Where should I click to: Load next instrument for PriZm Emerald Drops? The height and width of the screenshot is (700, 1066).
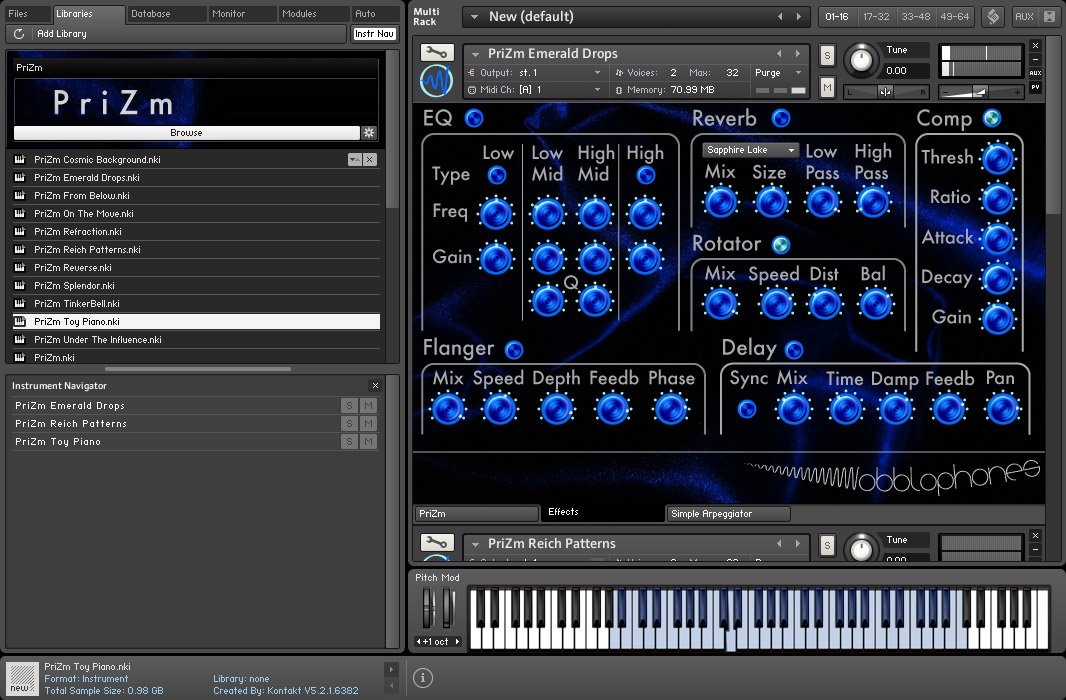pos(797,53)
